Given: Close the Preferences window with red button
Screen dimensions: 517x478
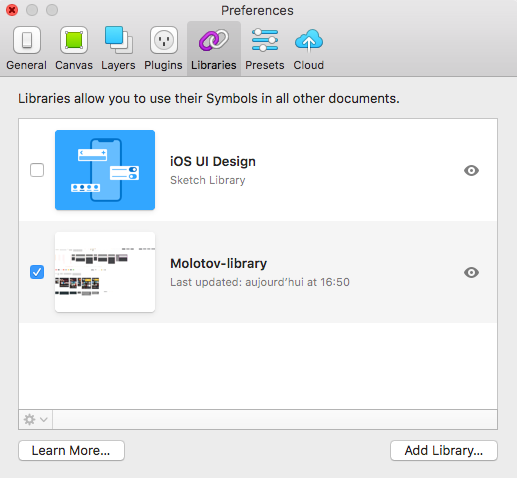Looking at the screenshot, I should click(x=12, y=10).
